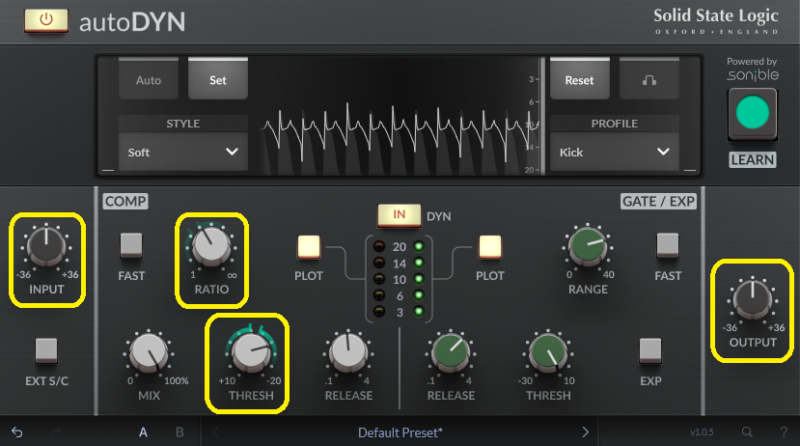Open the STYLE dropdown showing Soft
800x446 pixels.
click(183, 152)
